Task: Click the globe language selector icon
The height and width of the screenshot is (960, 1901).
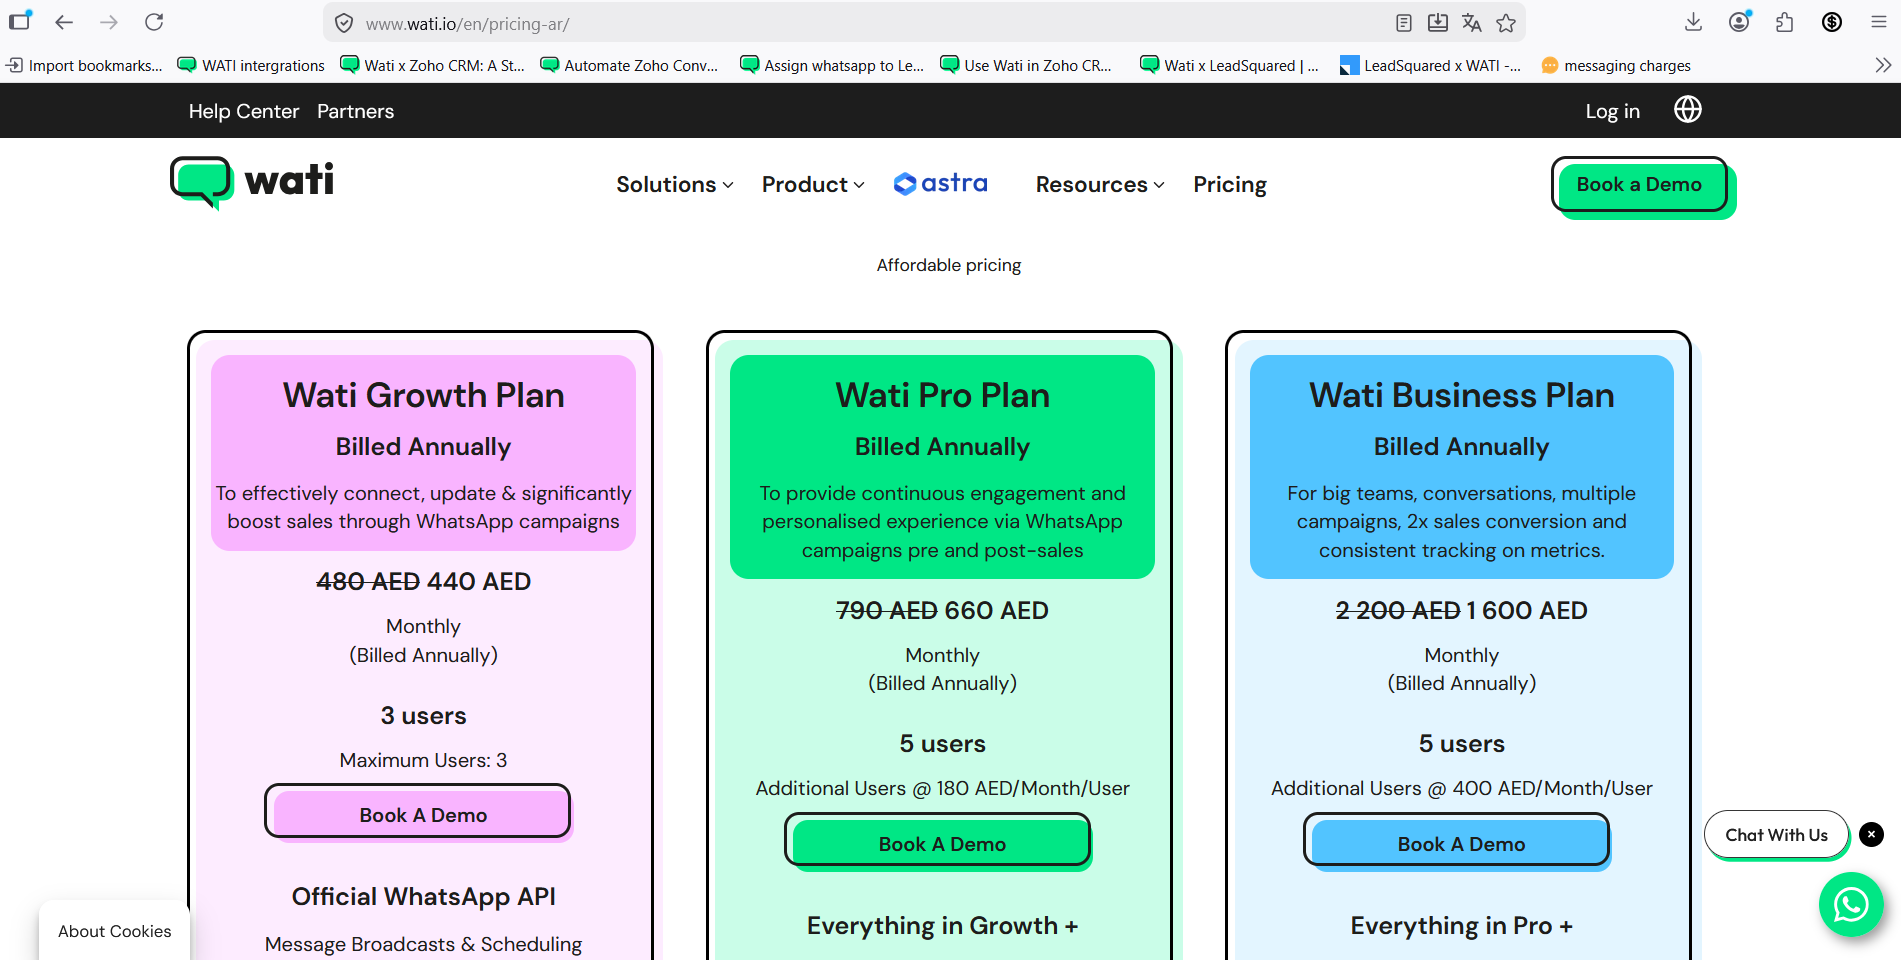Action: pos(1688,109)
